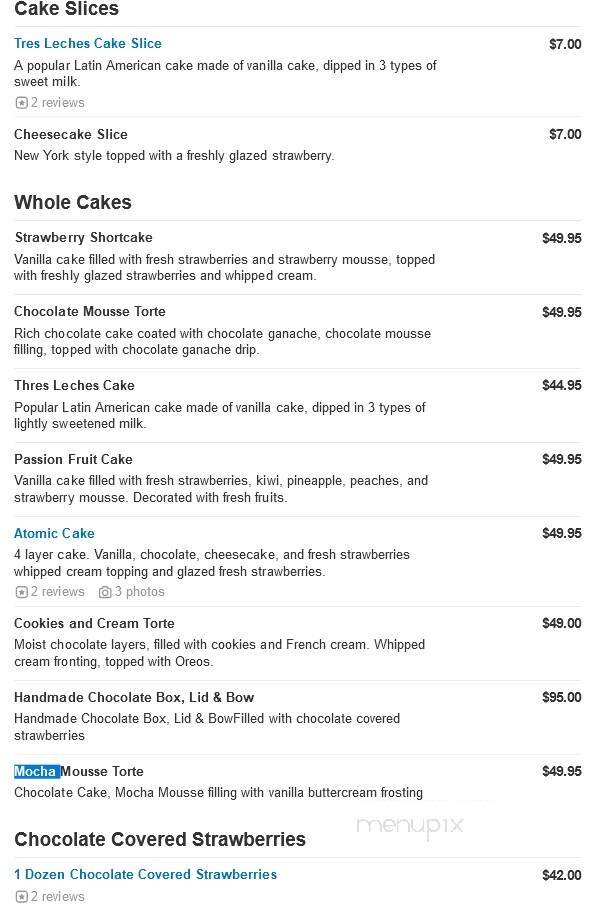Viewport: 589px width, 908px height.
Task: Click the Cheesecake Slice menu entry
Action: coord(70,134)
